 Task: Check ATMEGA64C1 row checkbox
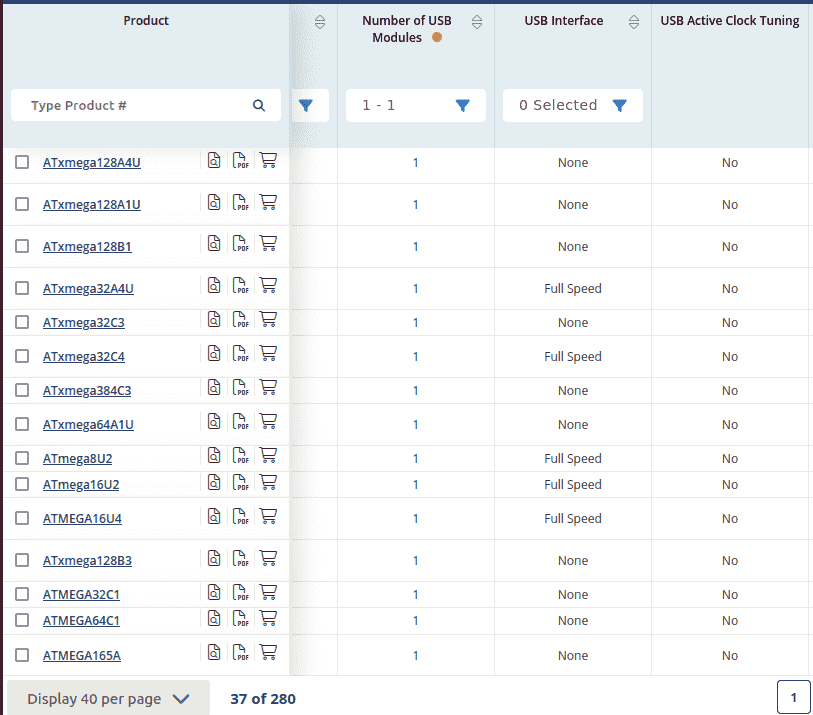(x=22, y=620)
